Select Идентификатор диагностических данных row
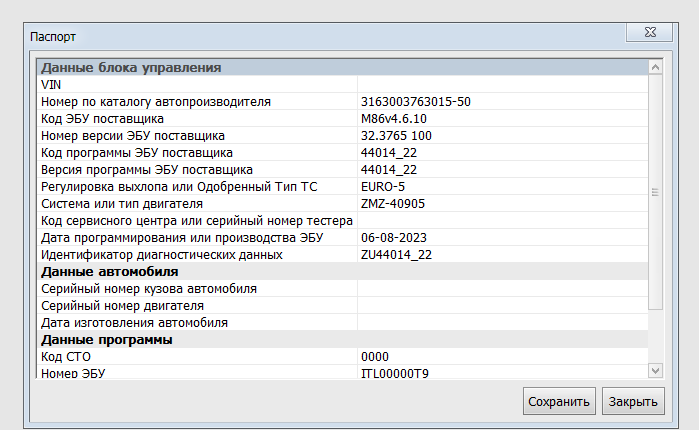 (343, 254)
